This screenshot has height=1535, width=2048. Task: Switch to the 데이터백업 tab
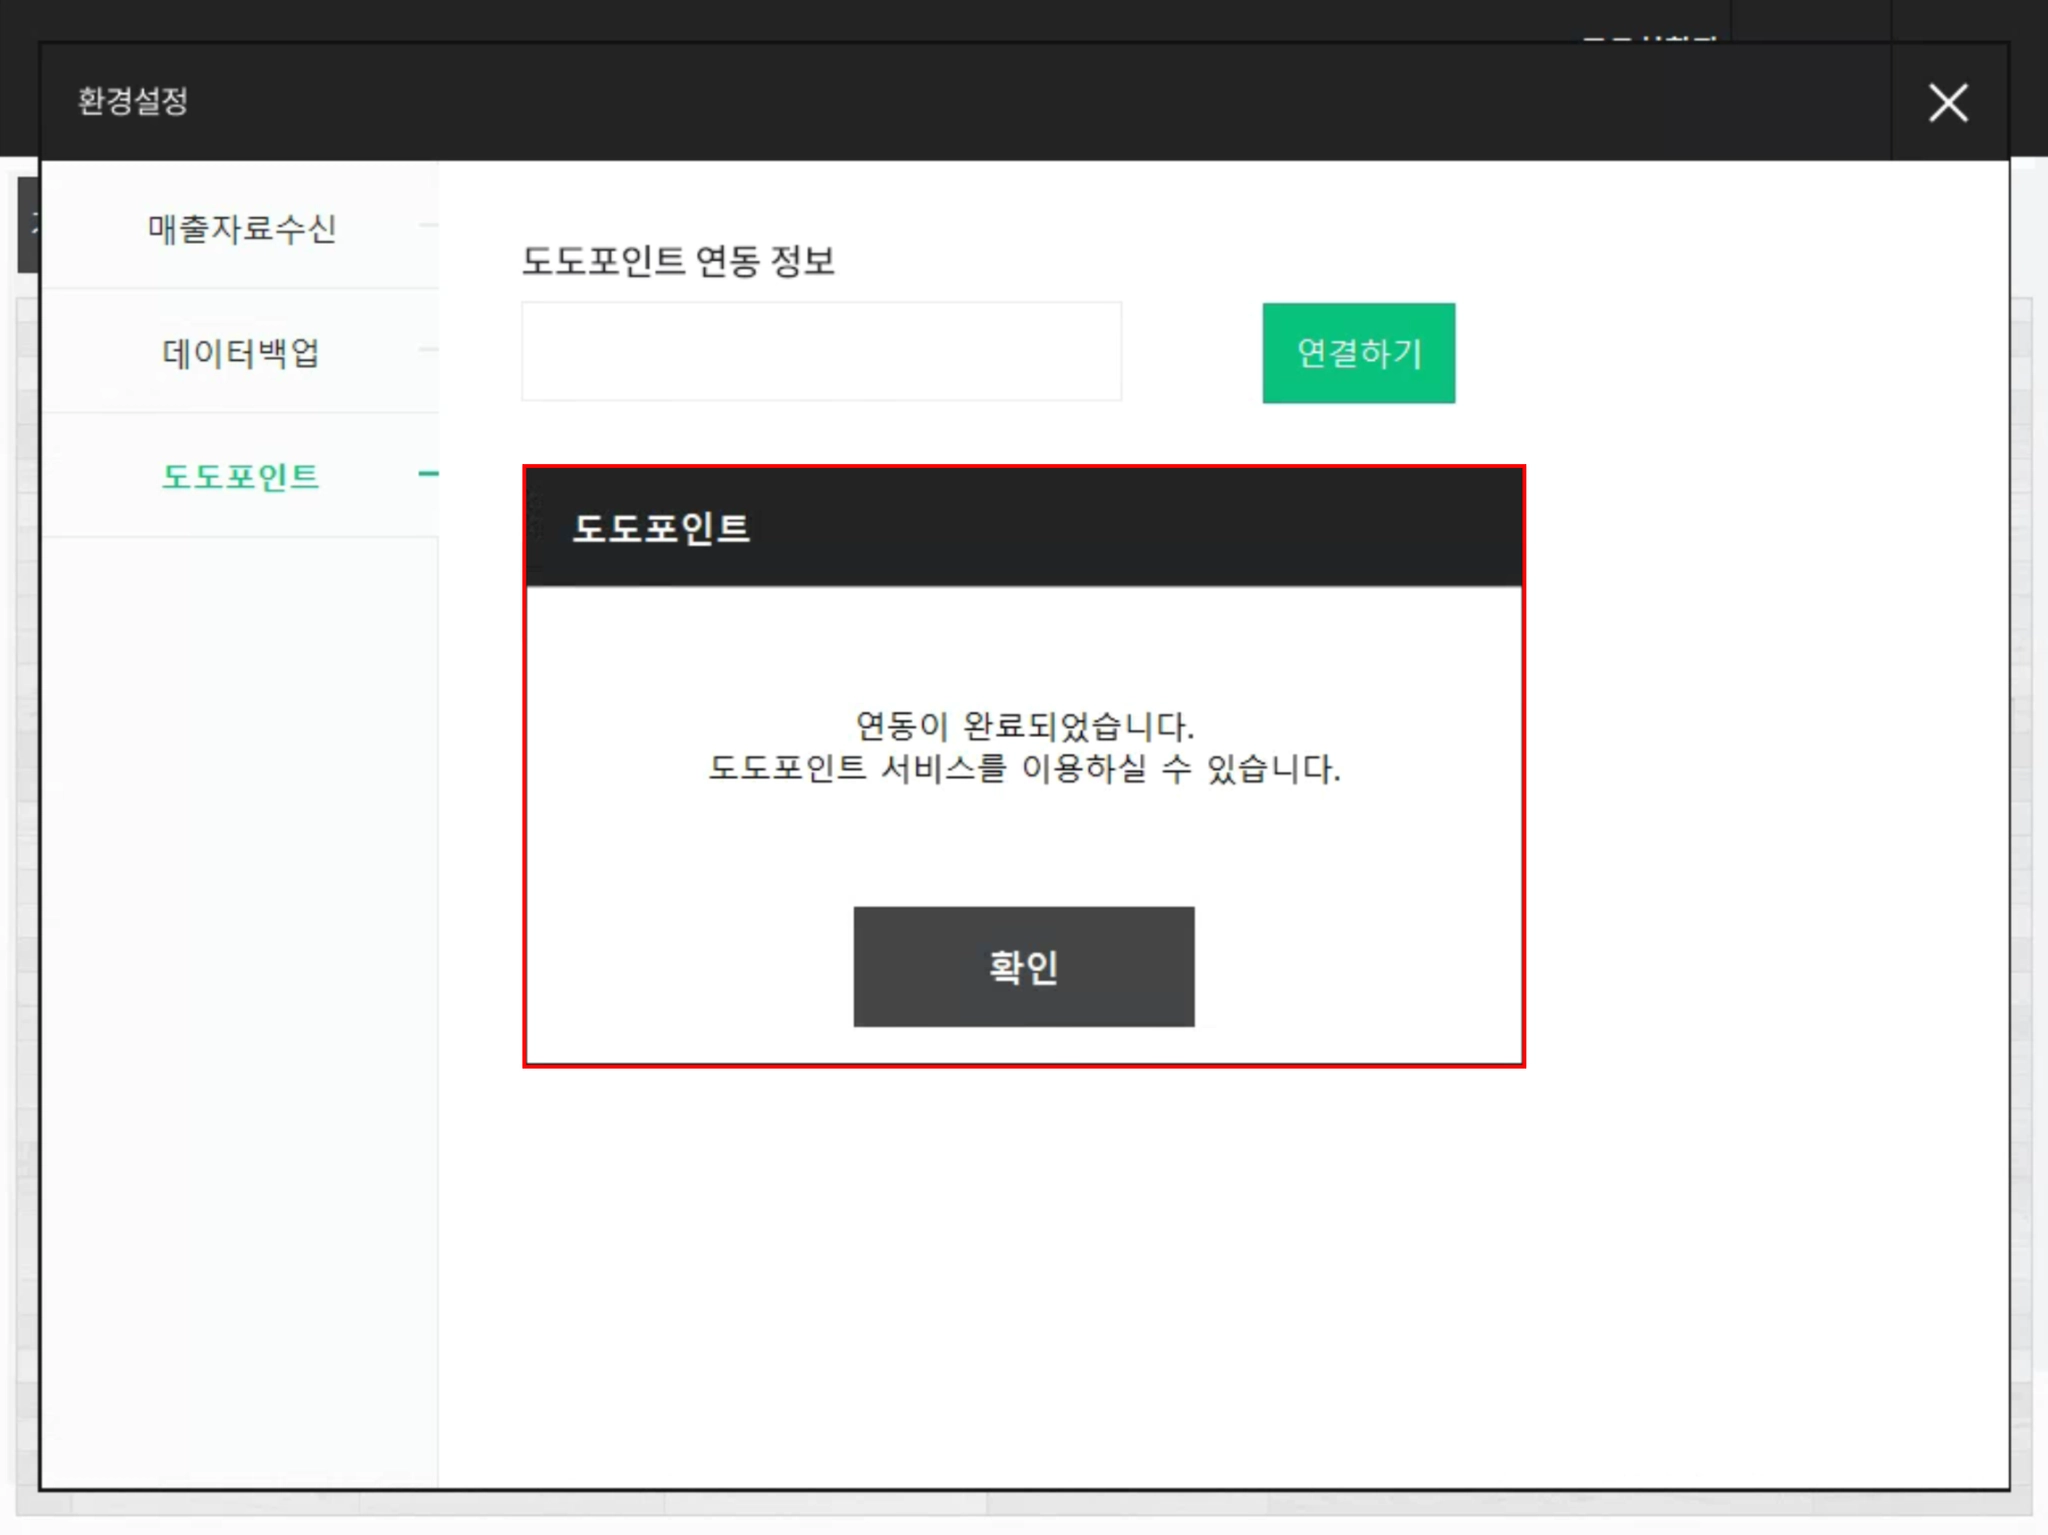241,353
